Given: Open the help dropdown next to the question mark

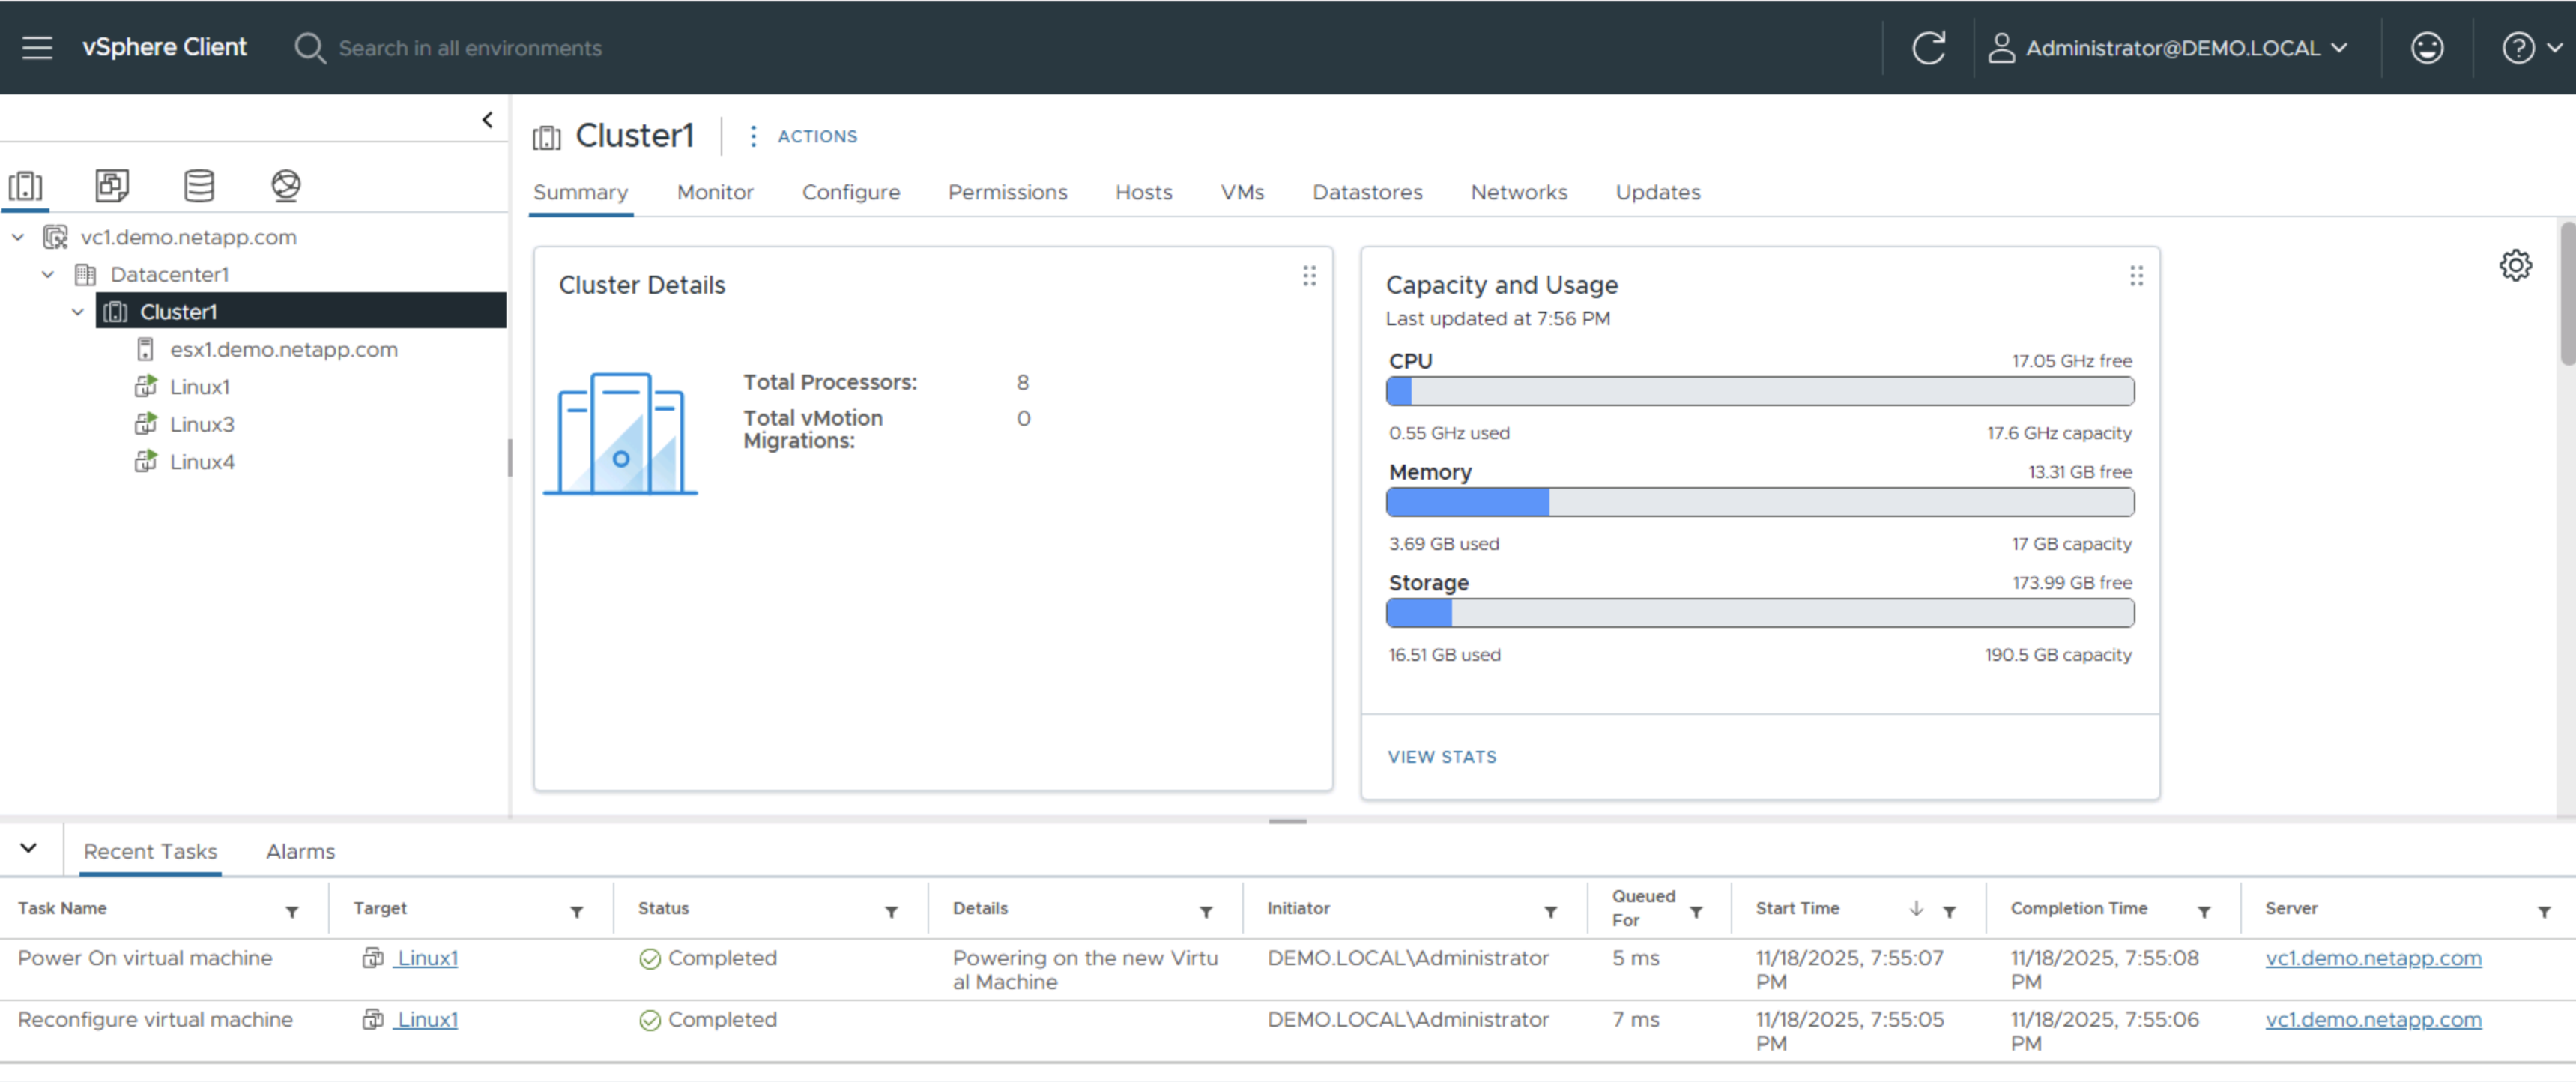Looking at the screenshot, I should 2553,47.
